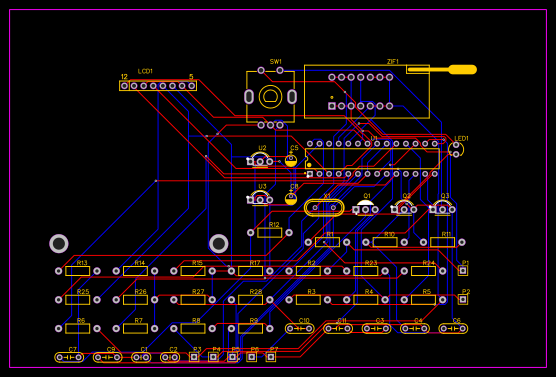
Task: Select voltage regulator U2
Action: click(260, 159)
